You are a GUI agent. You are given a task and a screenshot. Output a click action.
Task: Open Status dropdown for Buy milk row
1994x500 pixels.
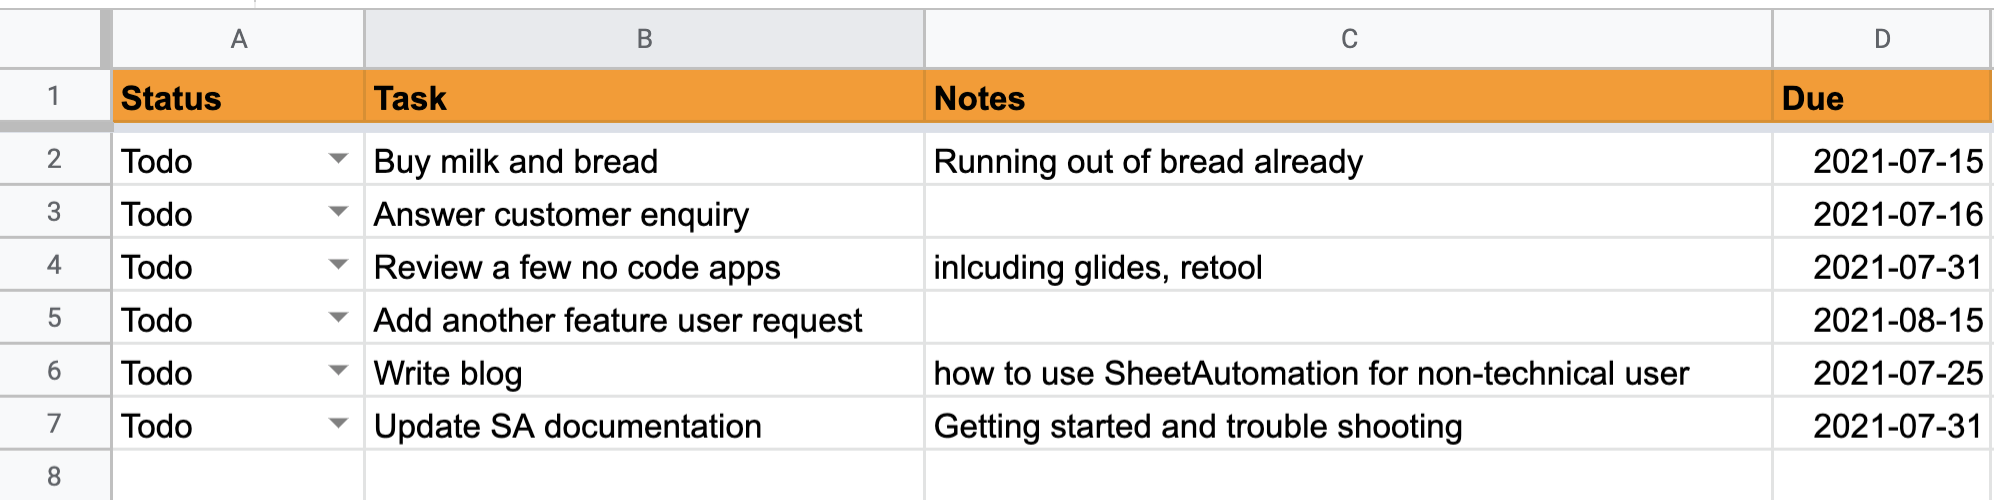[x=338, y=159]
